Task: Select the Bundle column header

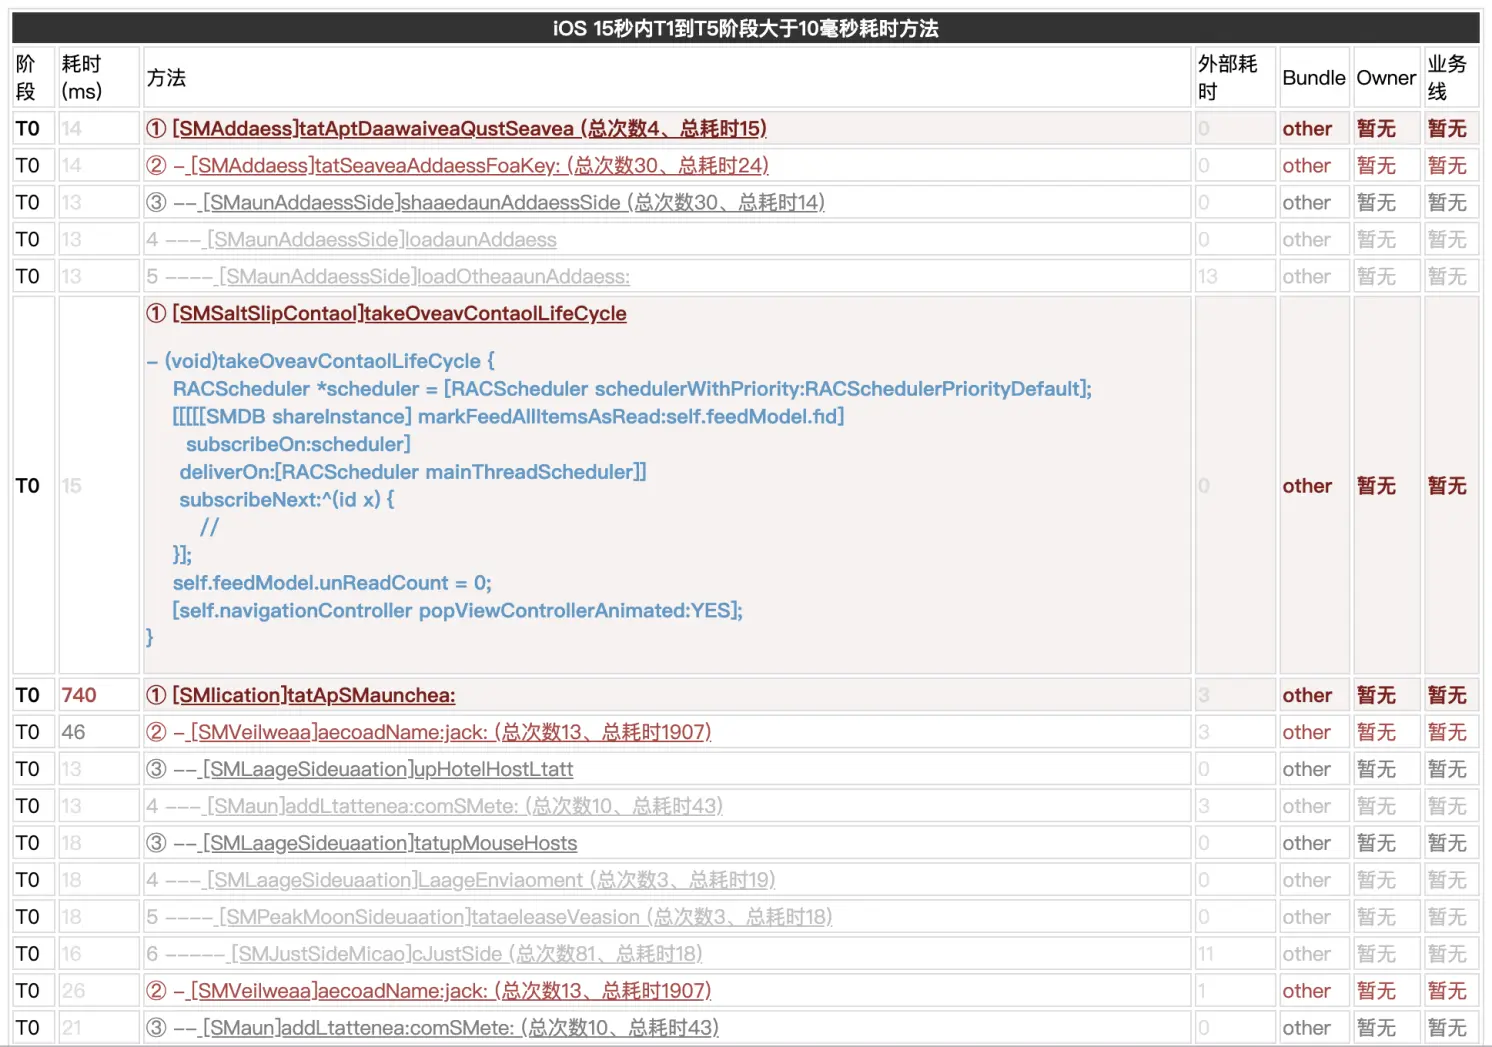Action: (x=1314, y=78)
